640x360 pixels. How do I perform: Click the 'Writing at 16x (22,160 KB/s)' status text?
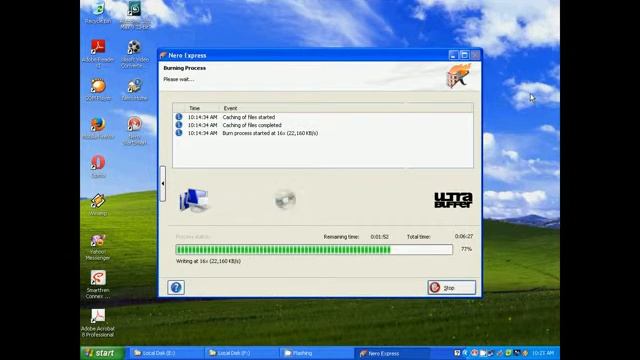coord(208,261)
